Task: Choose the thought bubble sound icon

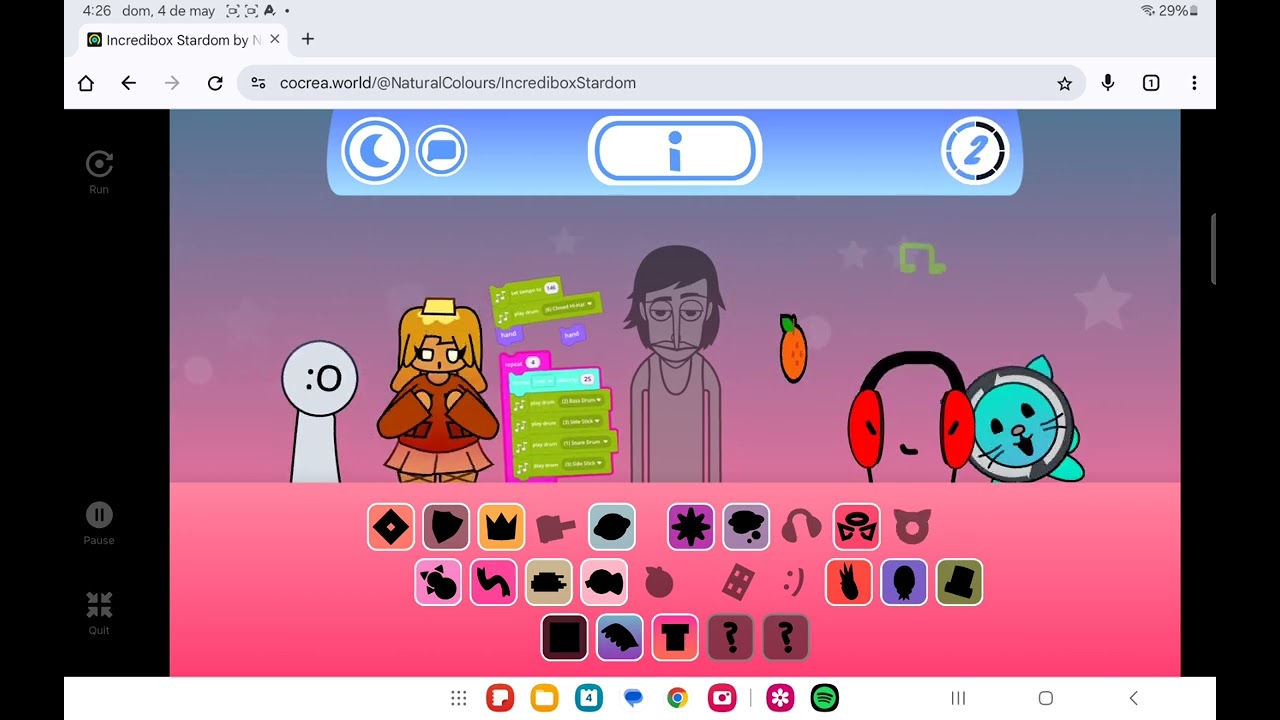Action: (x=746, y=527)
